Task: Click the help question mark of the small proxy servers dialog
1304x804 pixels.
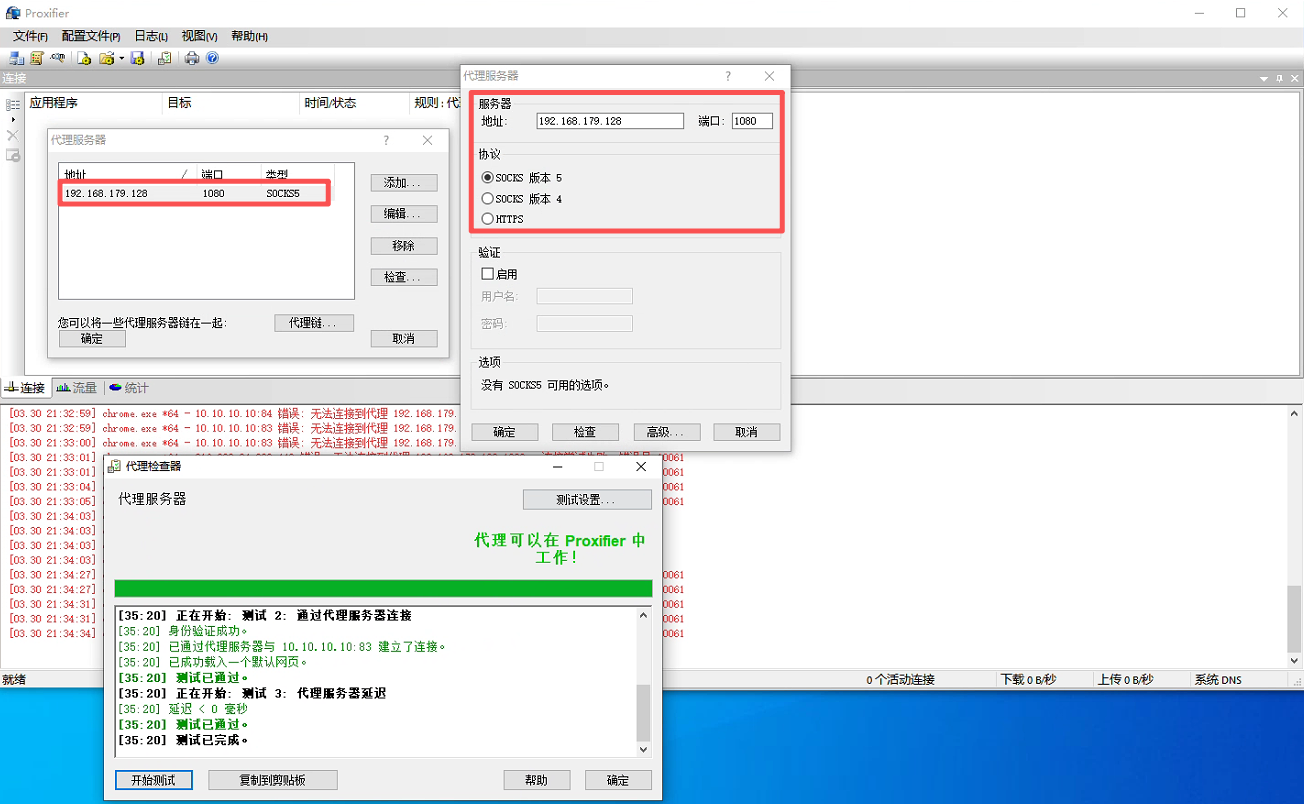Action: point(386,140)
